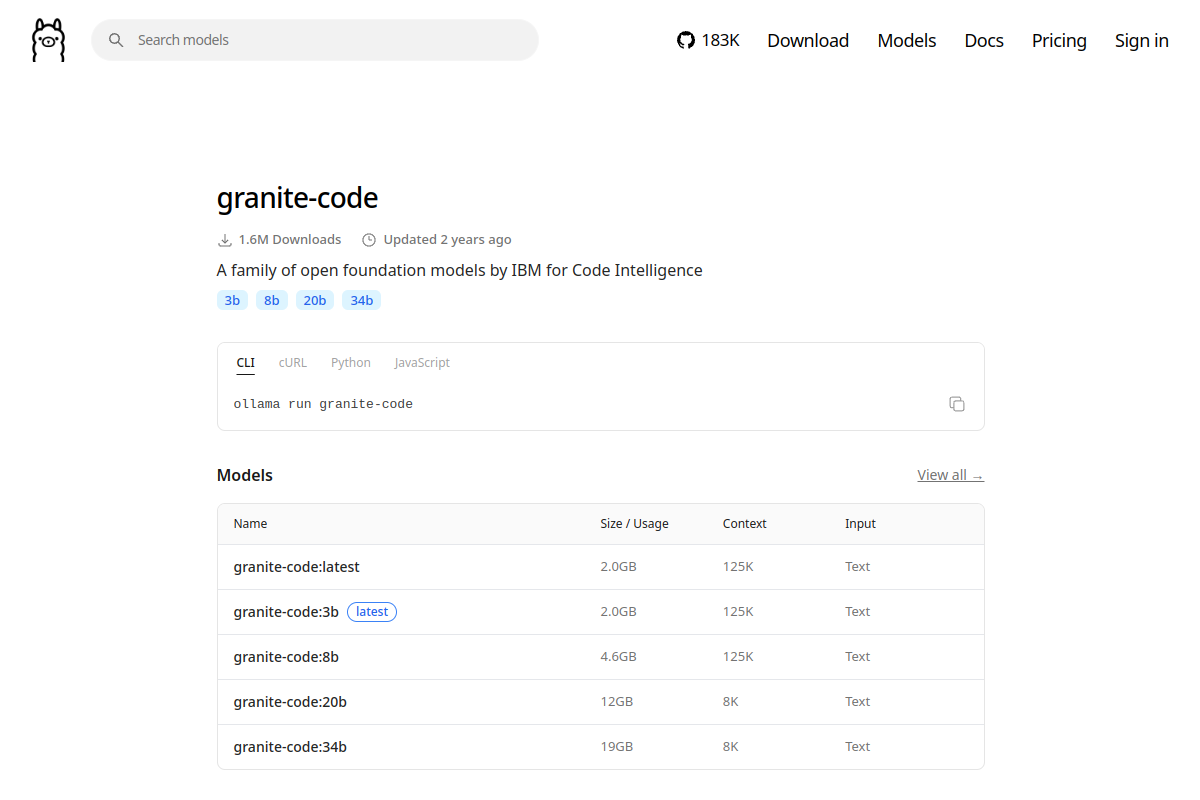The image size is (1200, 800).
Task: Click the blue latest badge
Action: (x=372, y=612)
